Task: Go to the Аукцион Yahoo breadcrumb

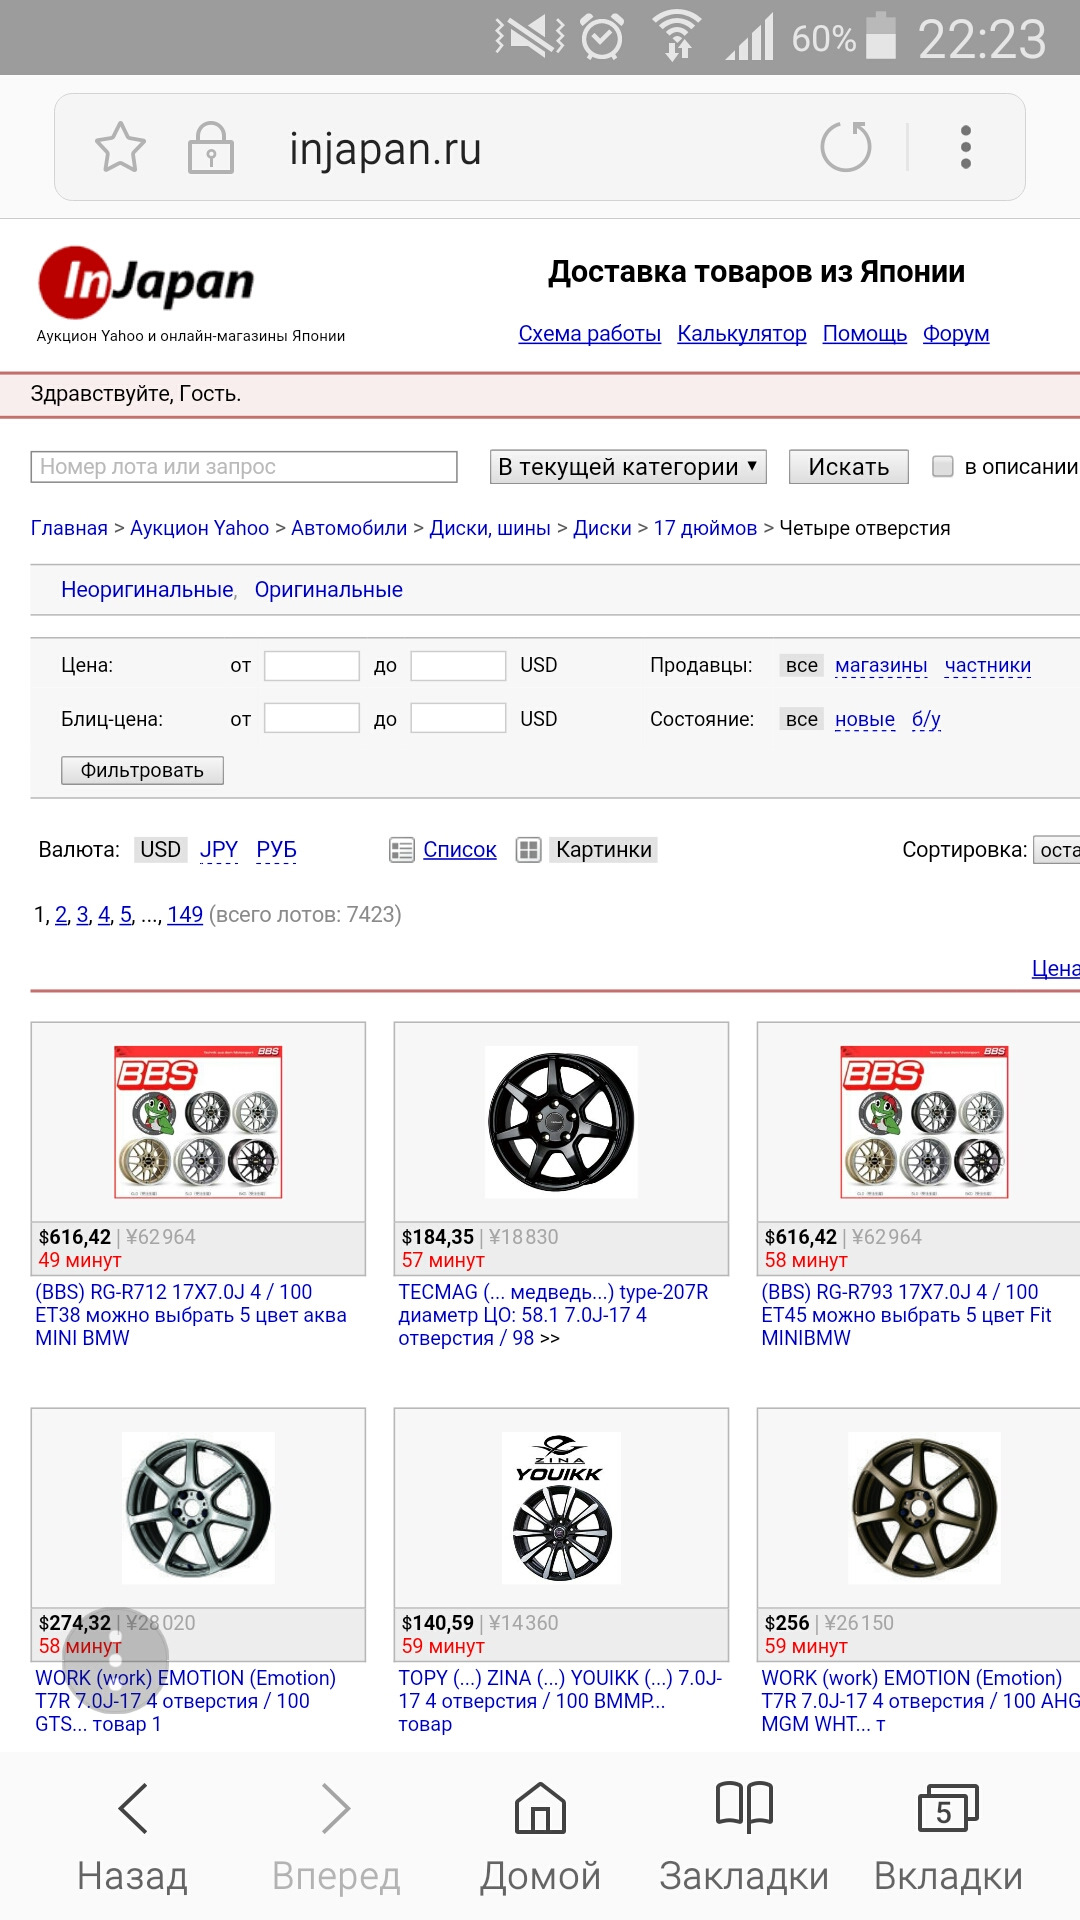Action: (x=199, y=528)
